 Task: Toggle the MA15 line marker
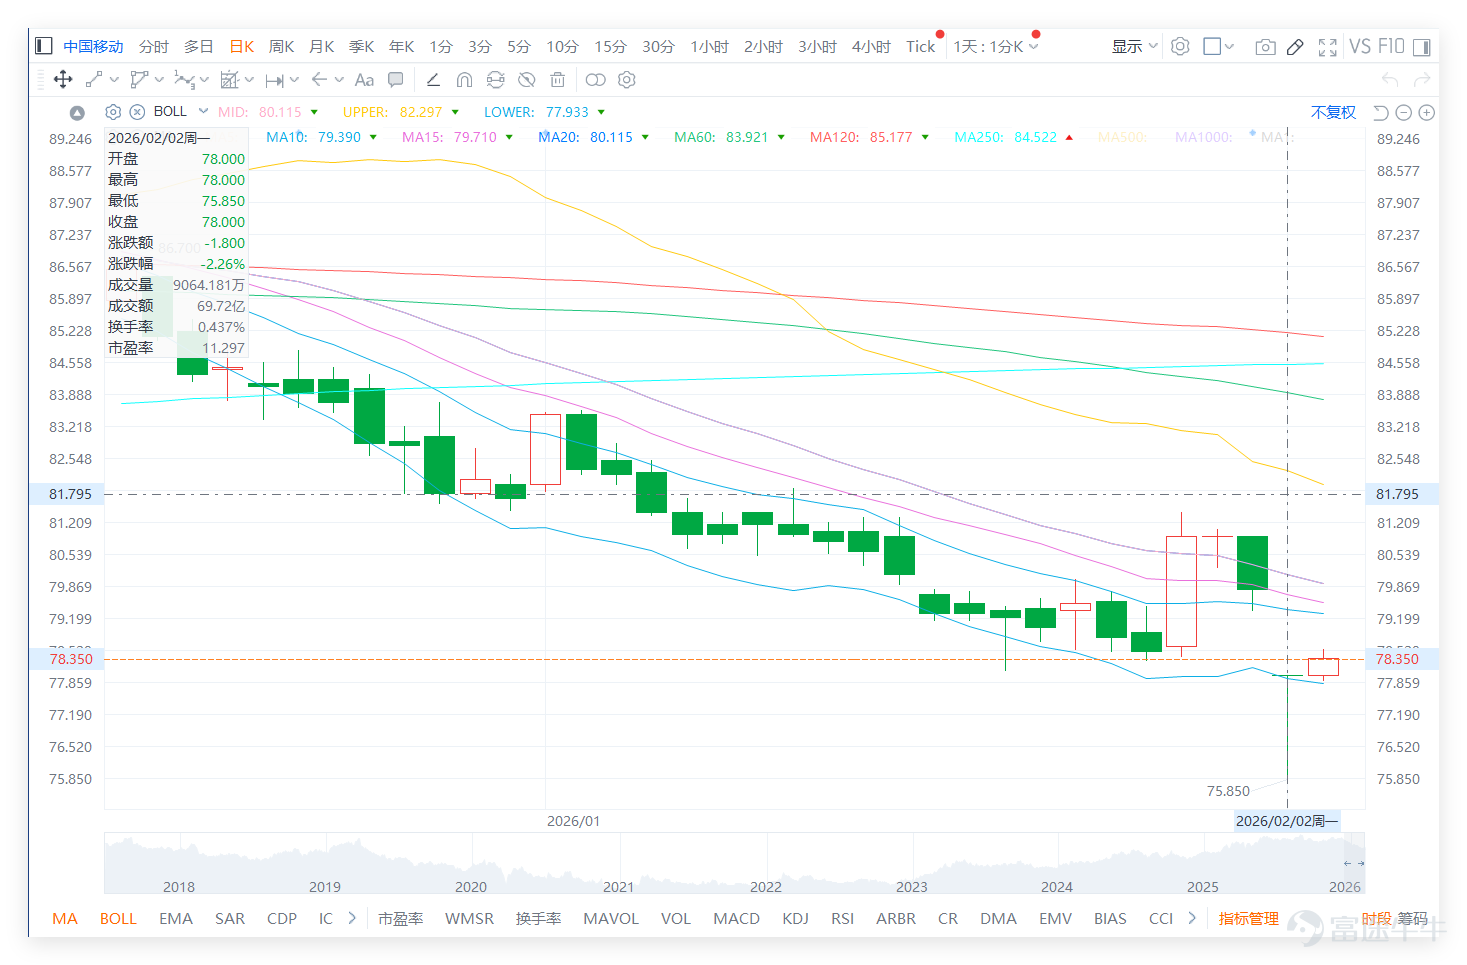pyautogui.click(x=509, y=137)
